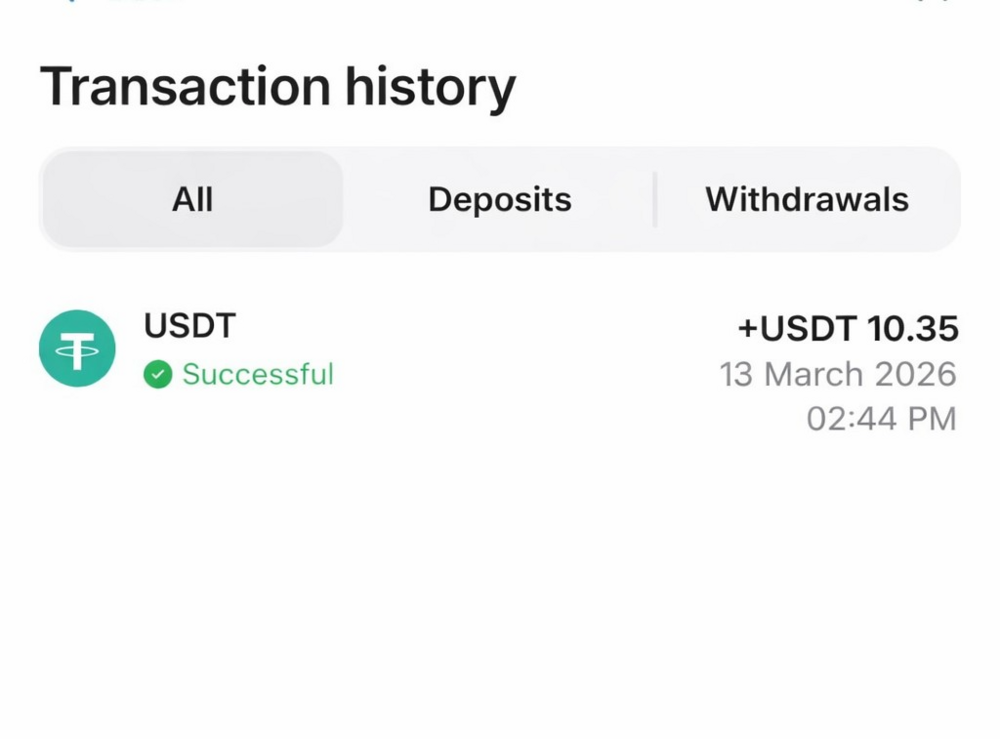
Task: Tap the partially visible blue back arrow
Action: point(70,2)
